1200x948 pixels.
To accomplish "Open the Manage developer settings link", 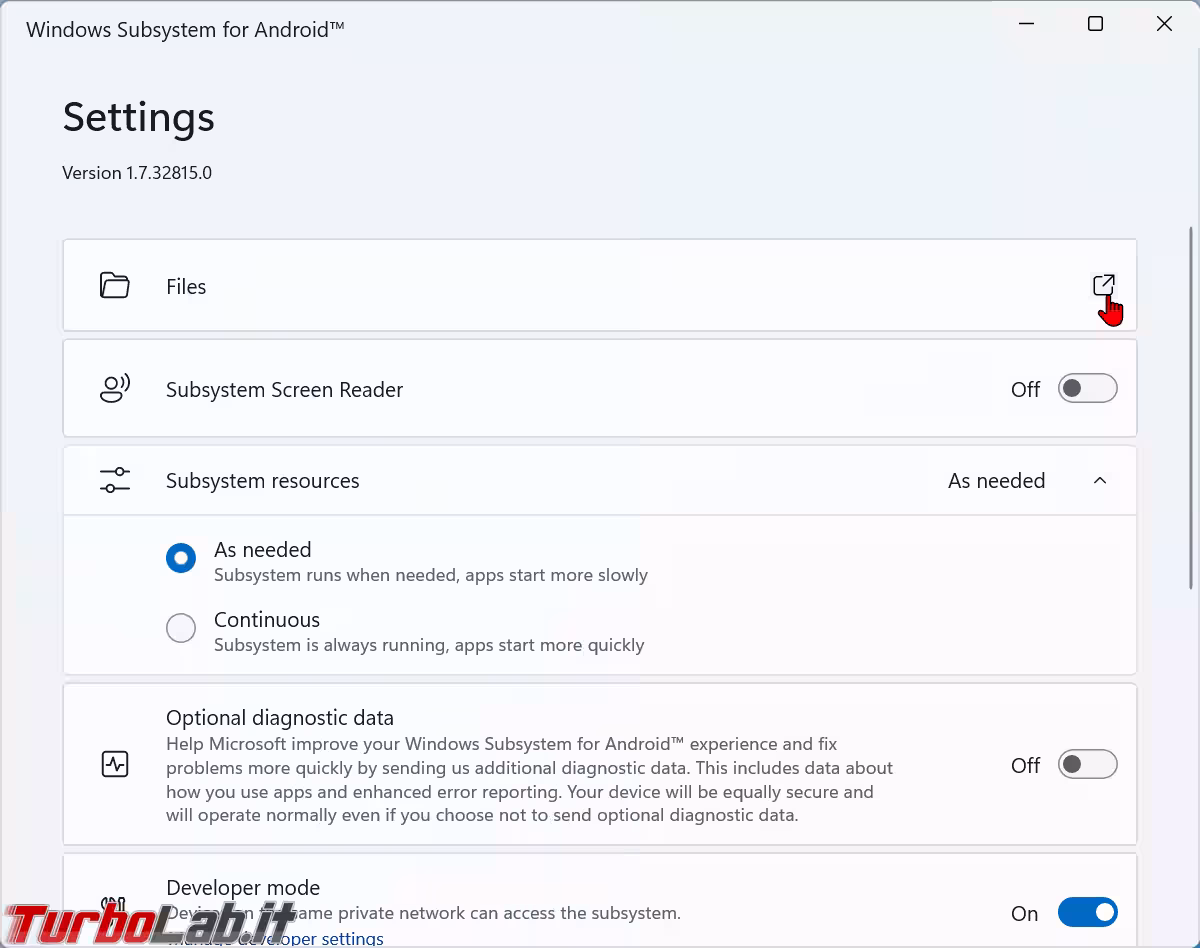I will [x=275, y=938].
